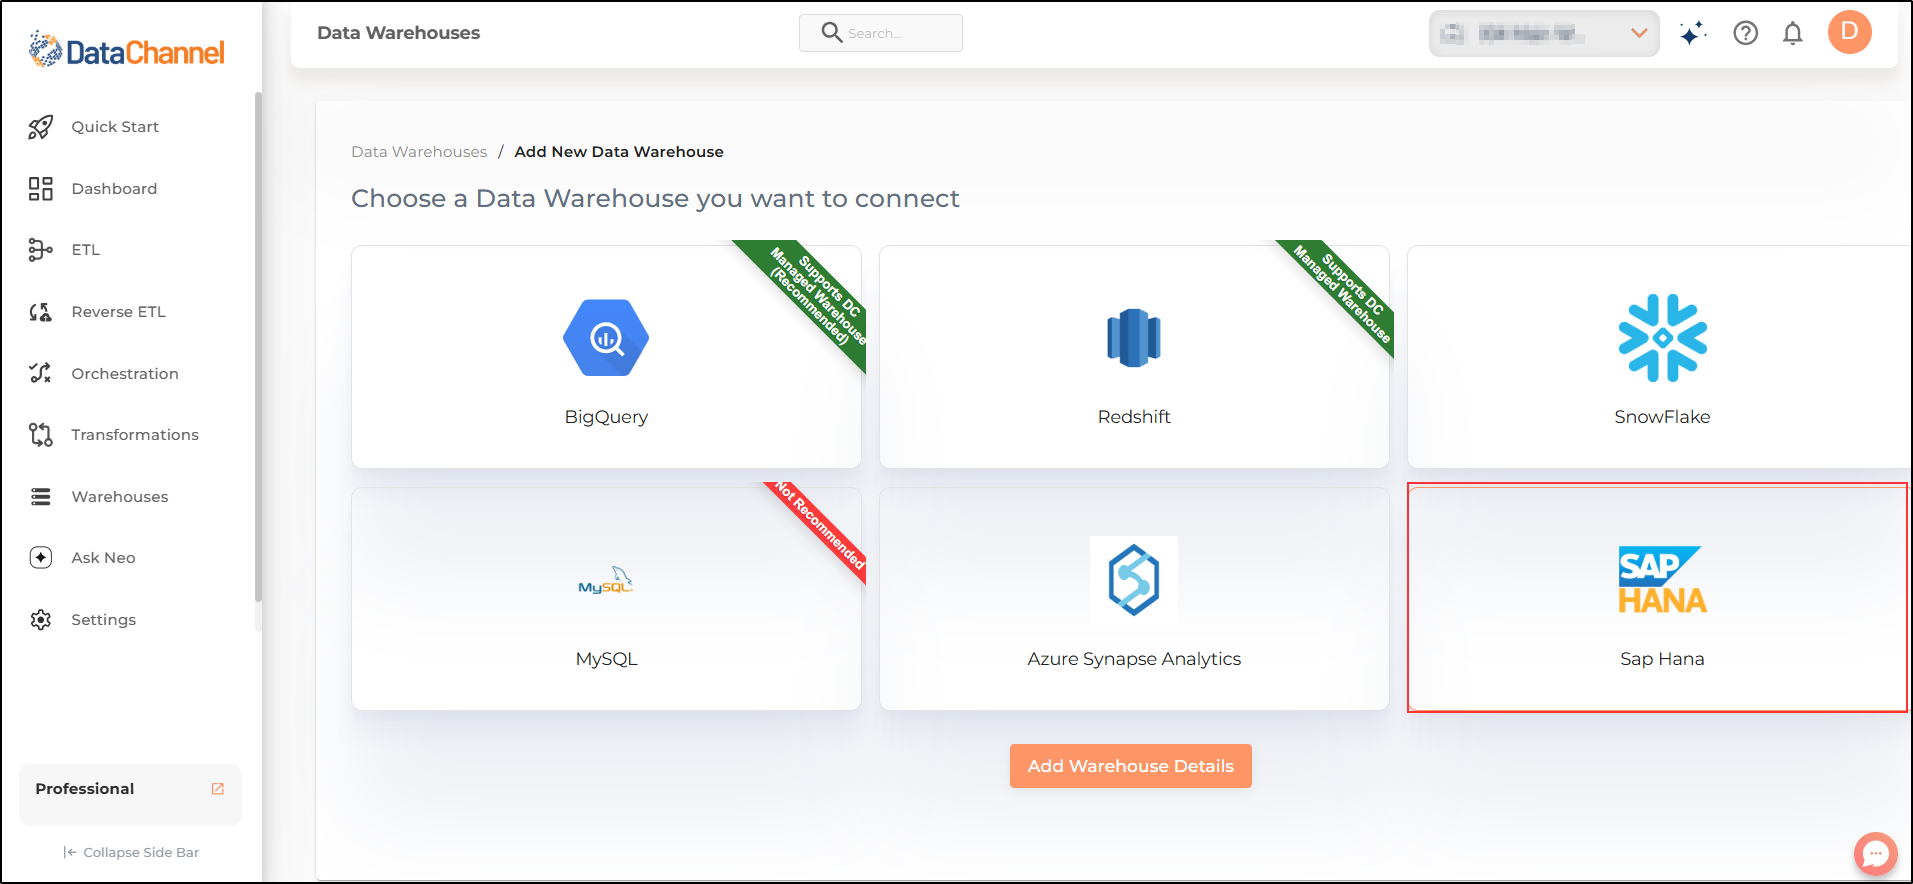Open Transformations from the sidebar
Viewport: 1913px width, 884px height.
[134, 435]
